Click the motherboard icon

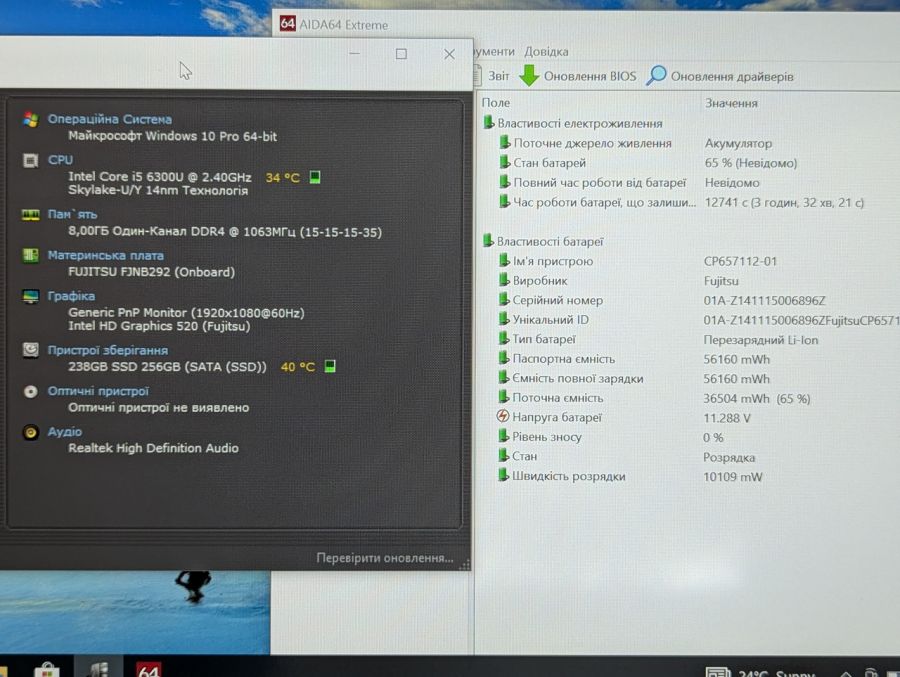30,255
